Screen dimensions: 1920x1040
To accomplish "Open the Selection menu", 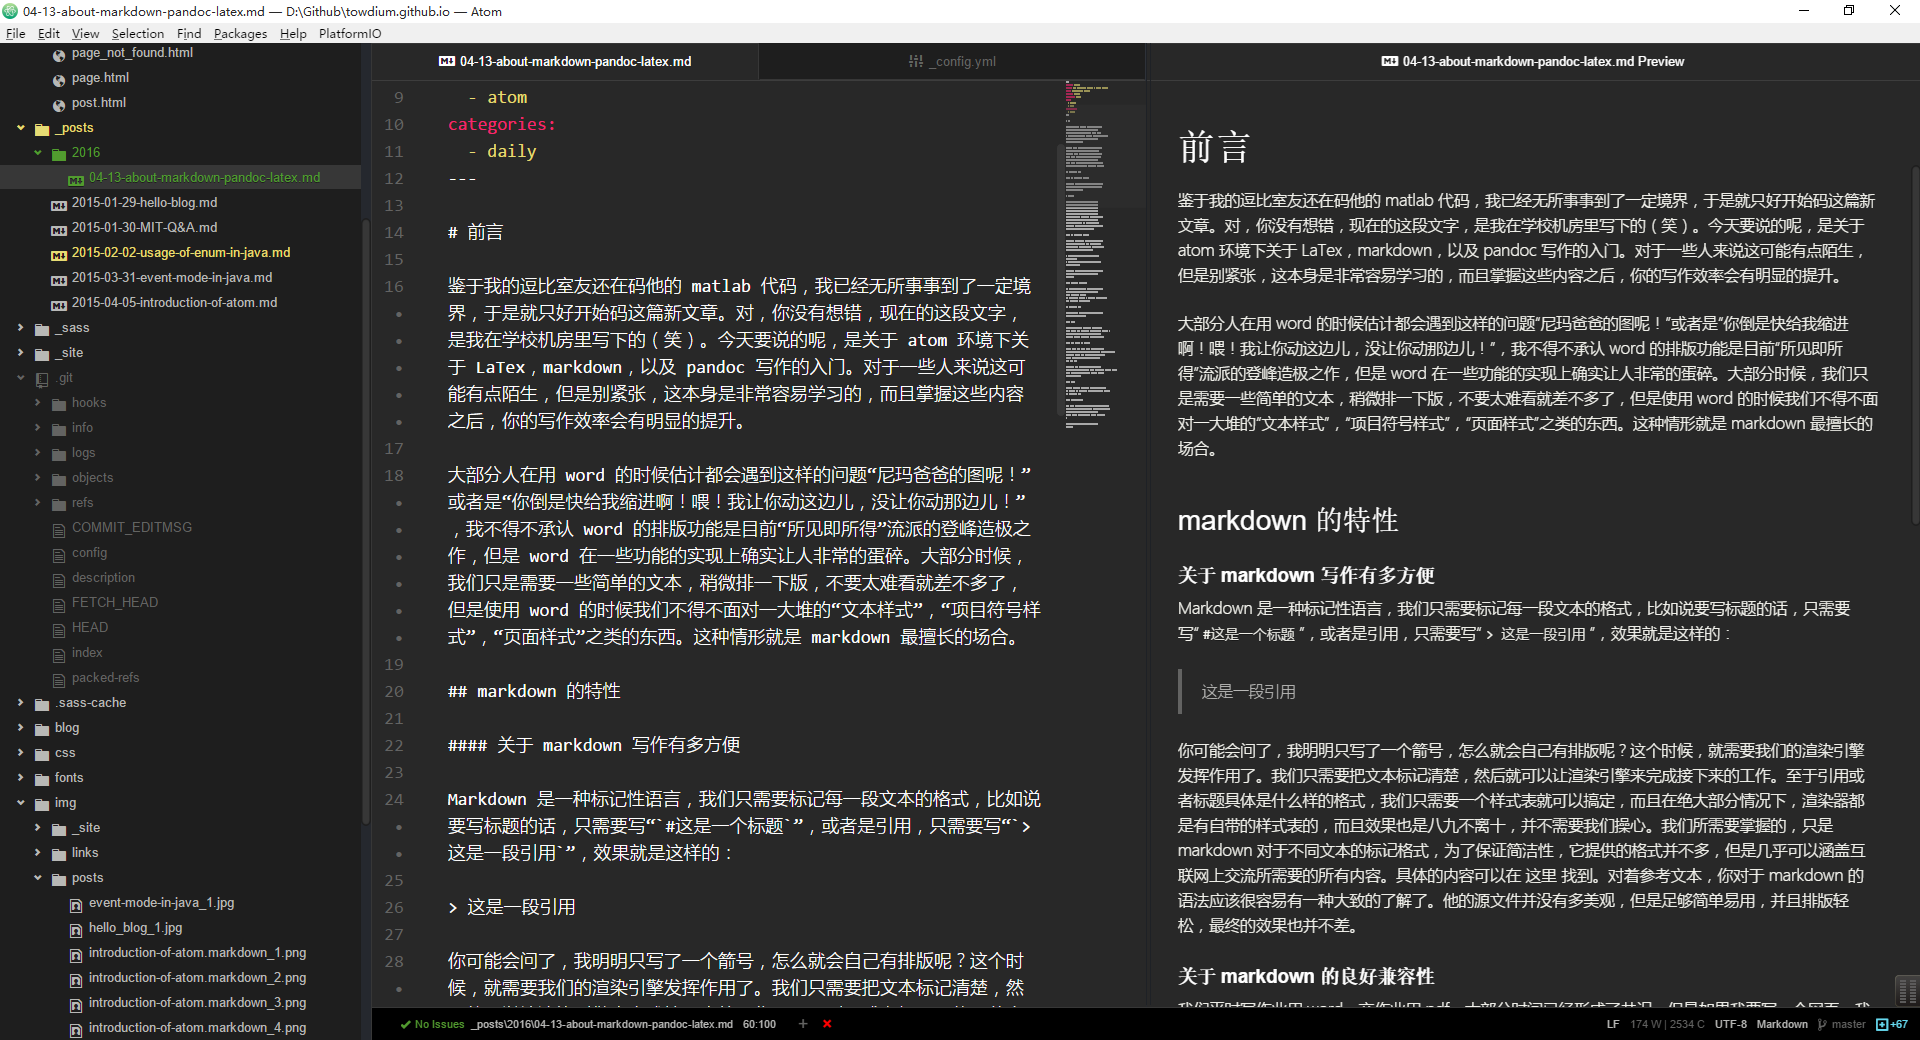I will [x=138, y=33].
